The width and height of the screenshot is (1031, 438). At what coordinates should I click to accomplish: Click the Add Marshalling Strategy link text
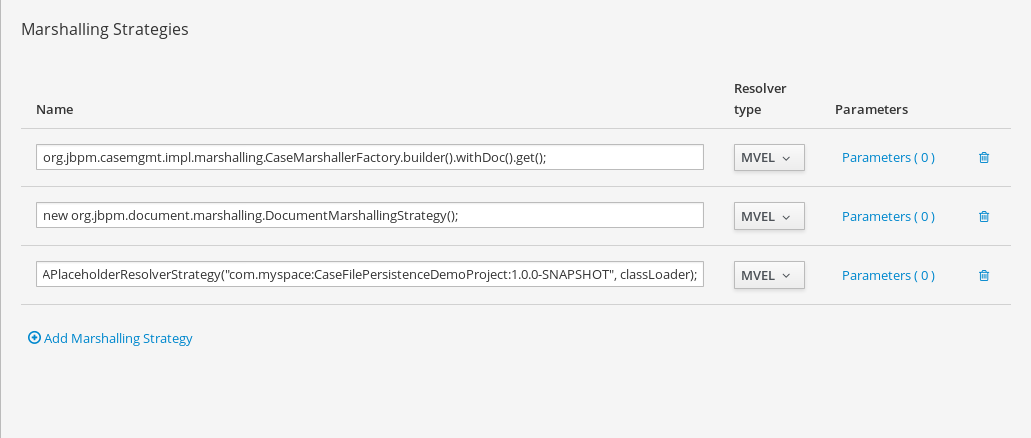click(118, 339)
